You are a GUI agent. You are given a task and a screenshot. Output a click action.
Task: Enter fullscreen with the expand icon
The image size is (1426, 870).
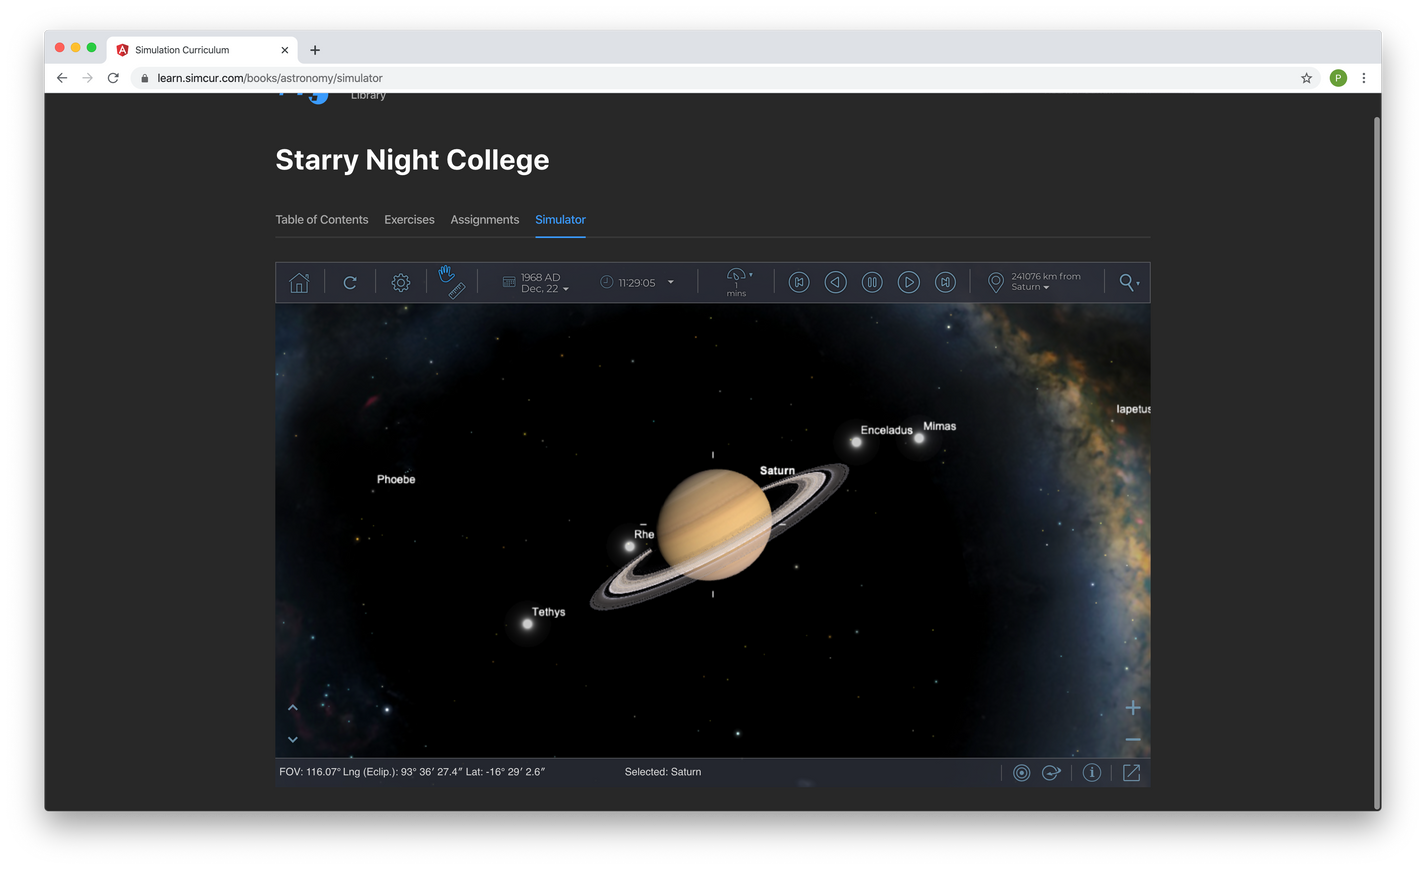(1131, 772)
